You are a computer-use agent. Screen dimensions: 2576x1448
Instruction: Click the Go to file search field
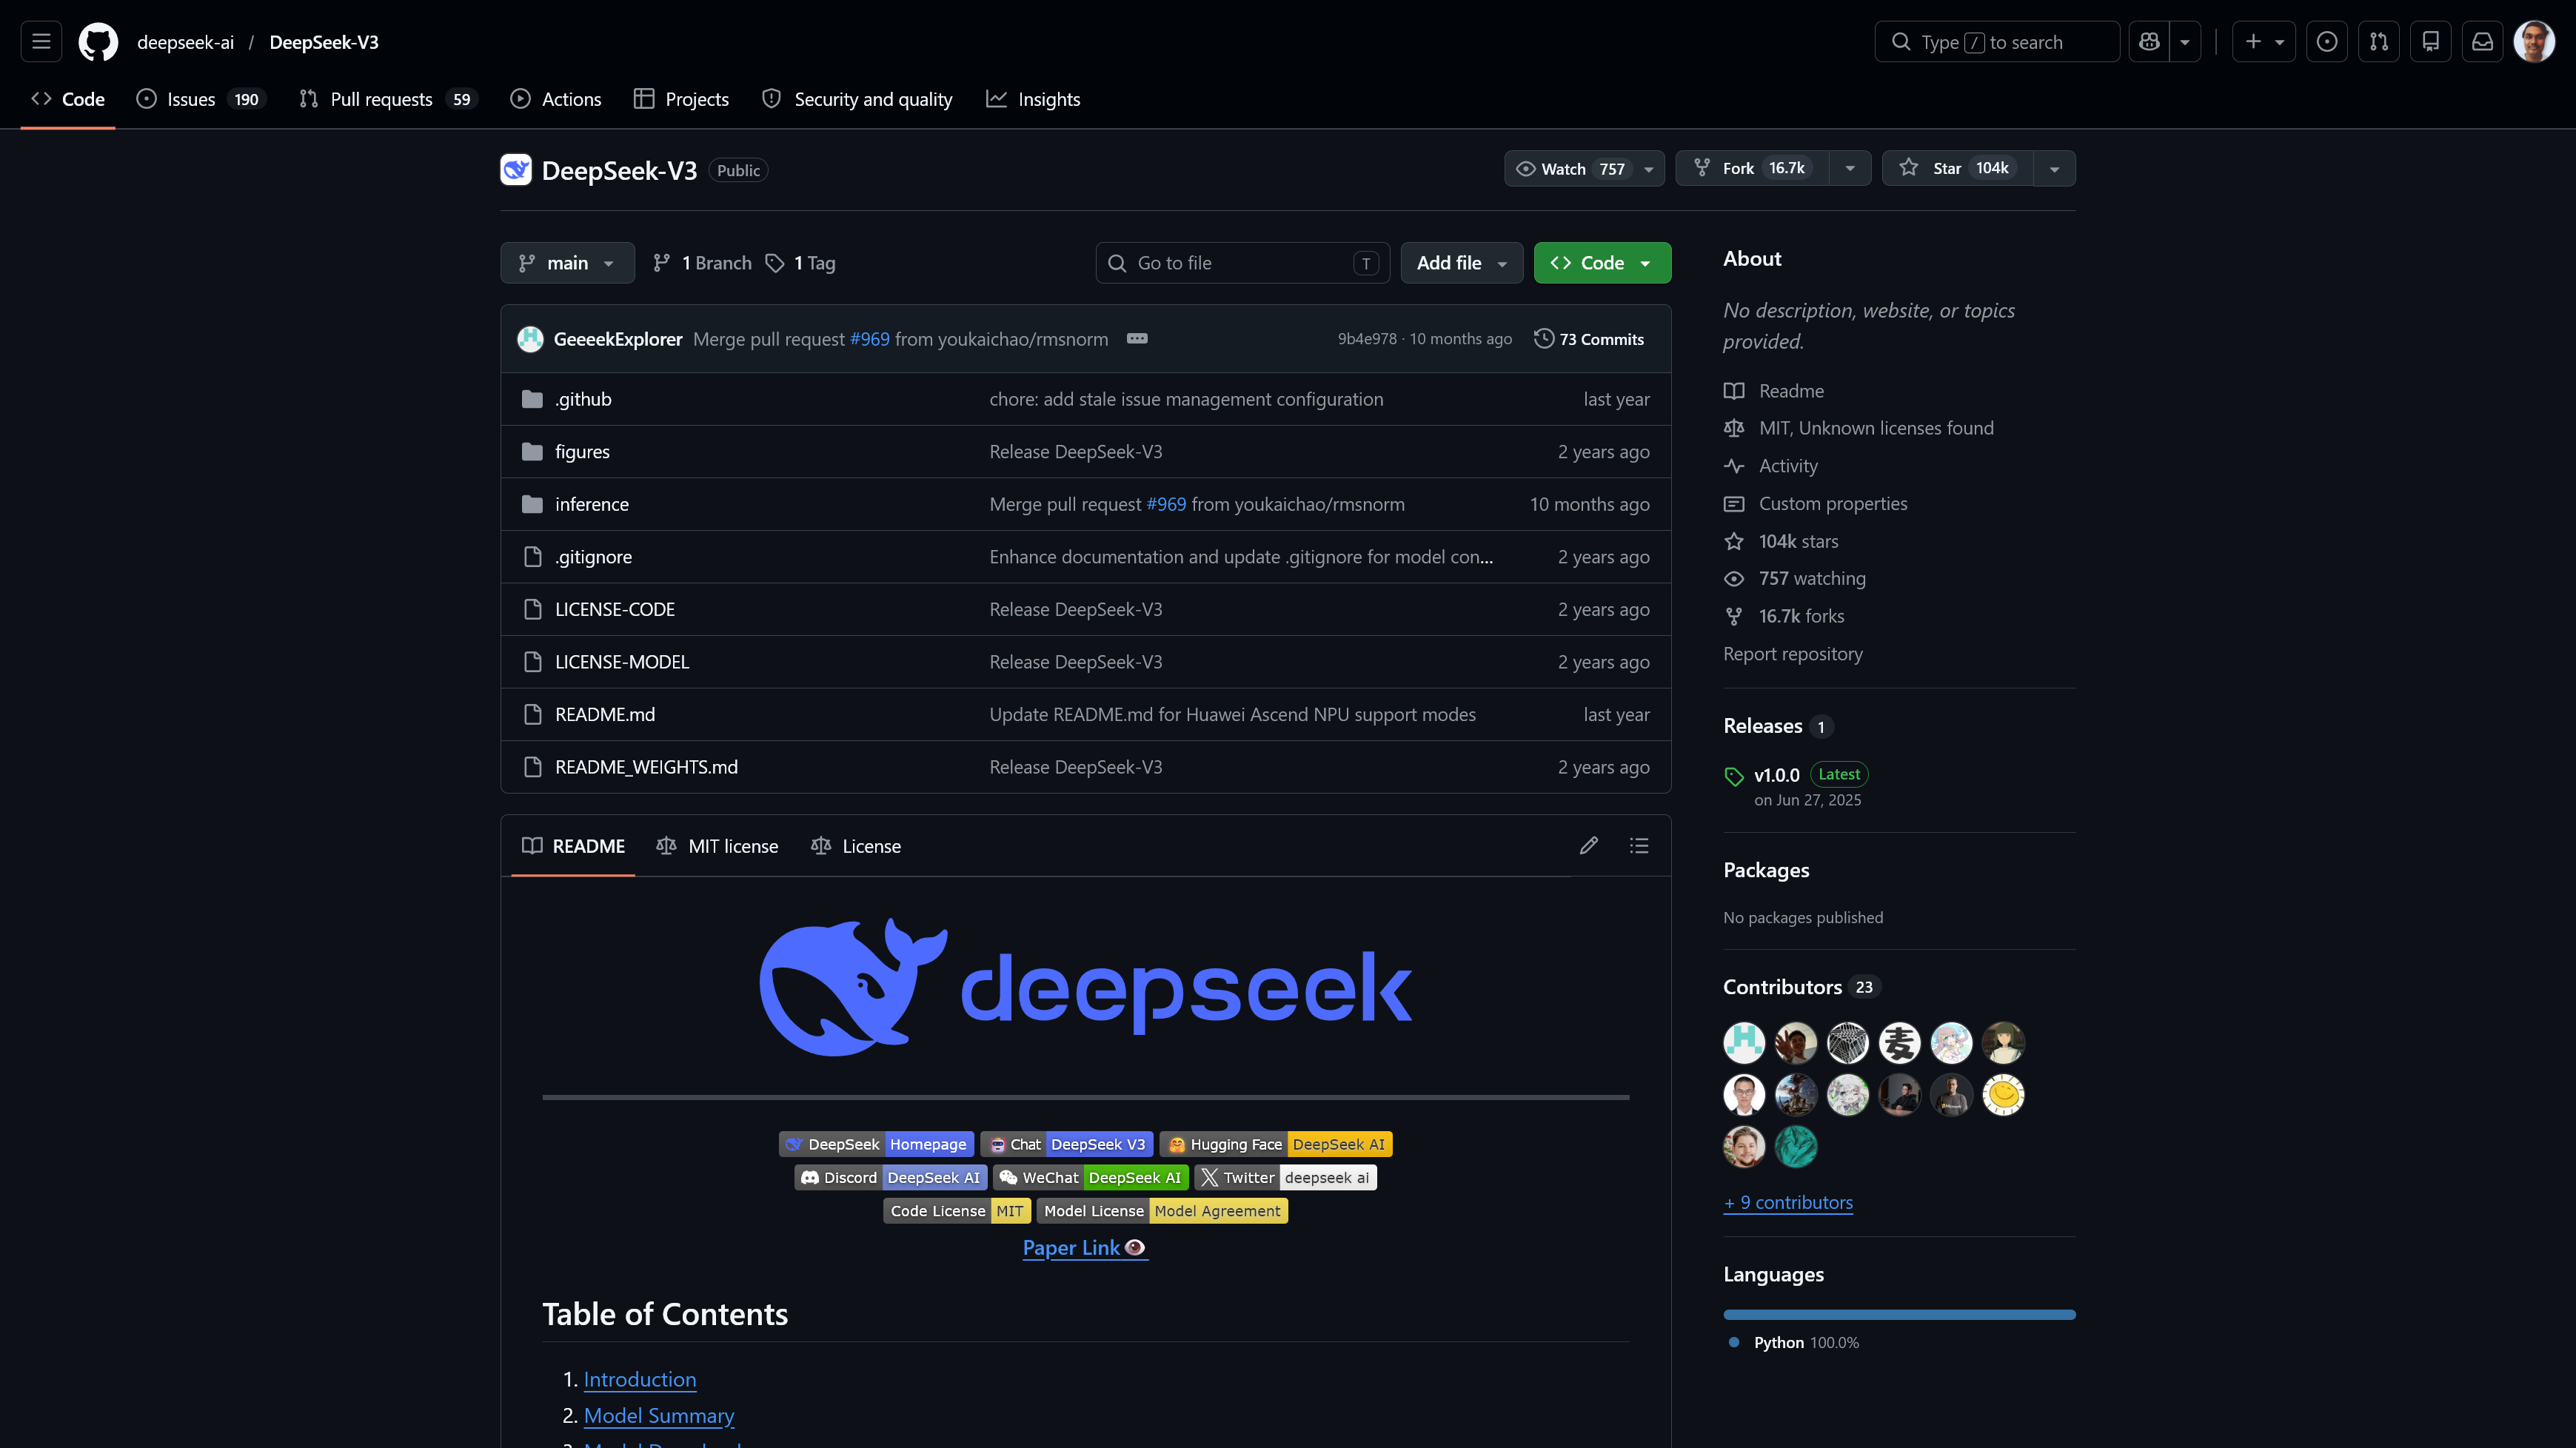[x=1242, y=263]
